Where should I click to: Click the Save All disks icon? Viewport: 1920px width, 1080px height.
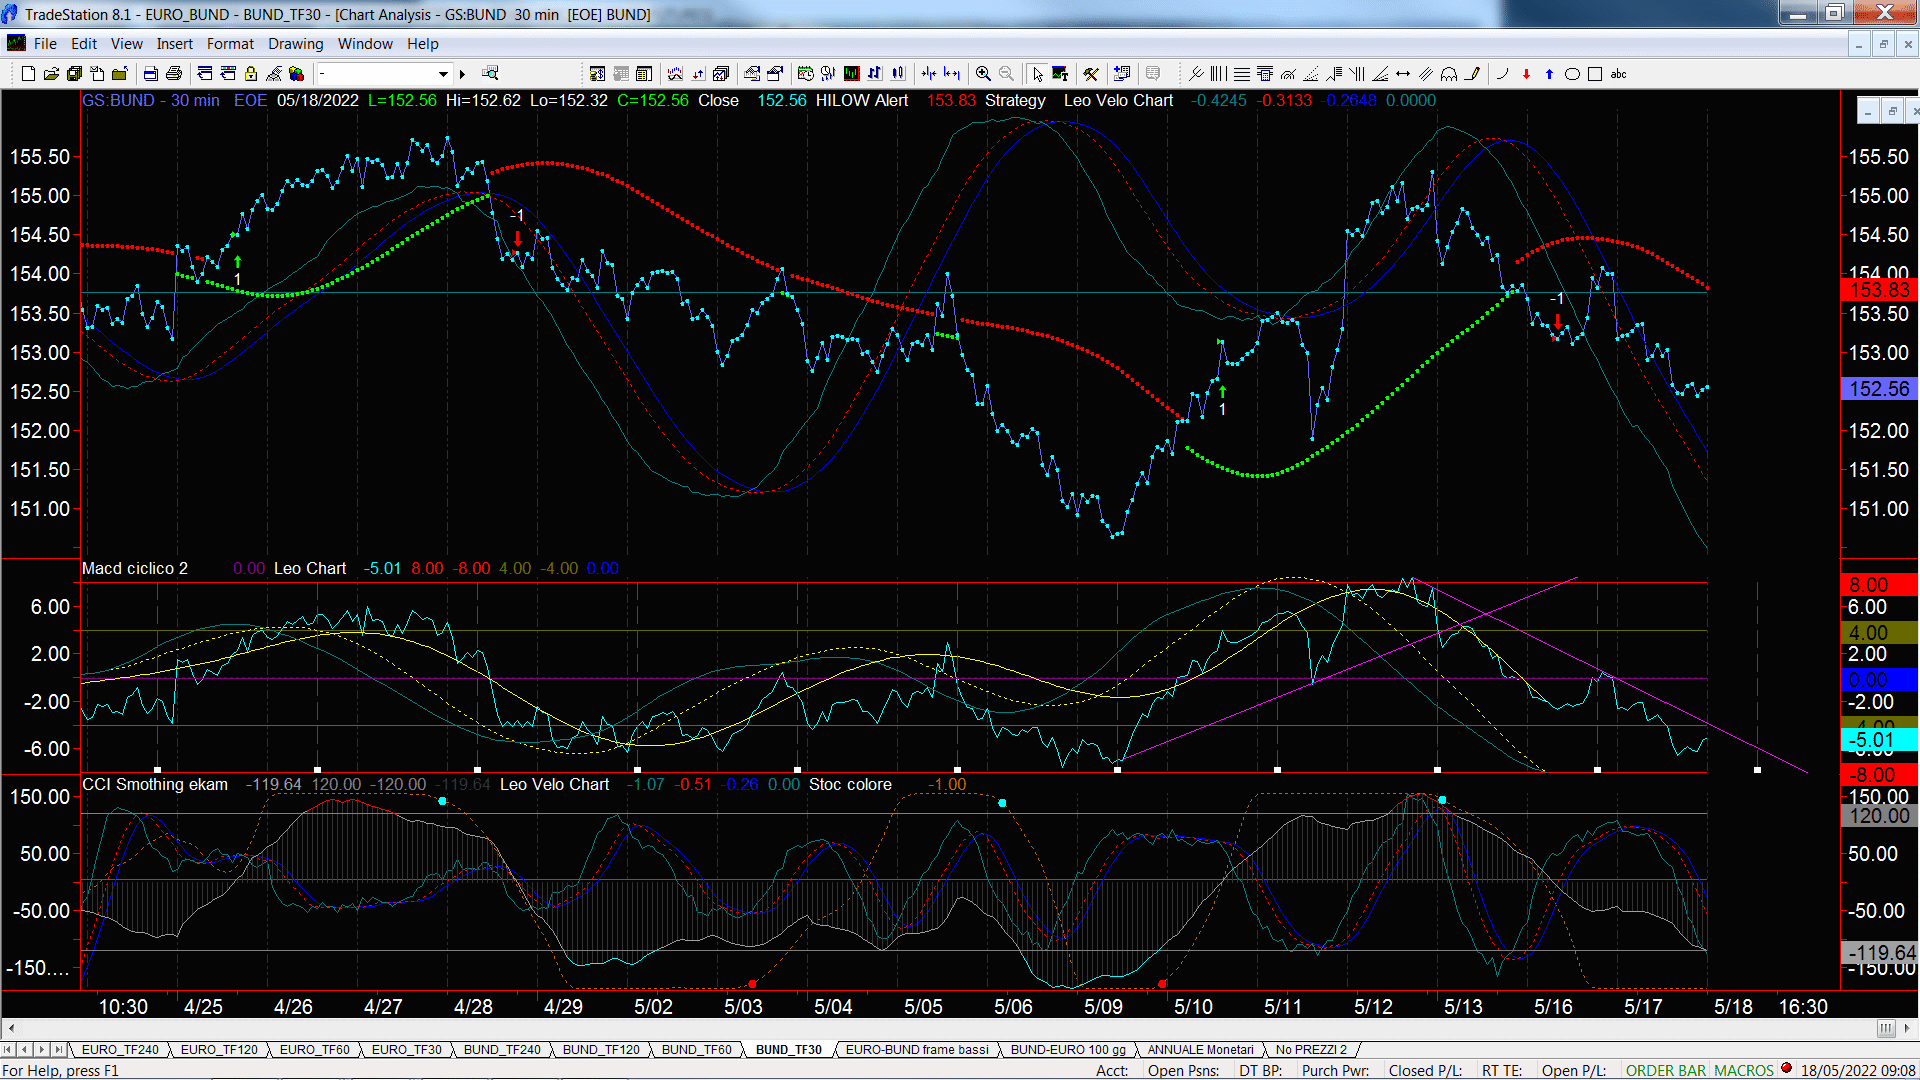pyautogui.click(x=74, y=73)
